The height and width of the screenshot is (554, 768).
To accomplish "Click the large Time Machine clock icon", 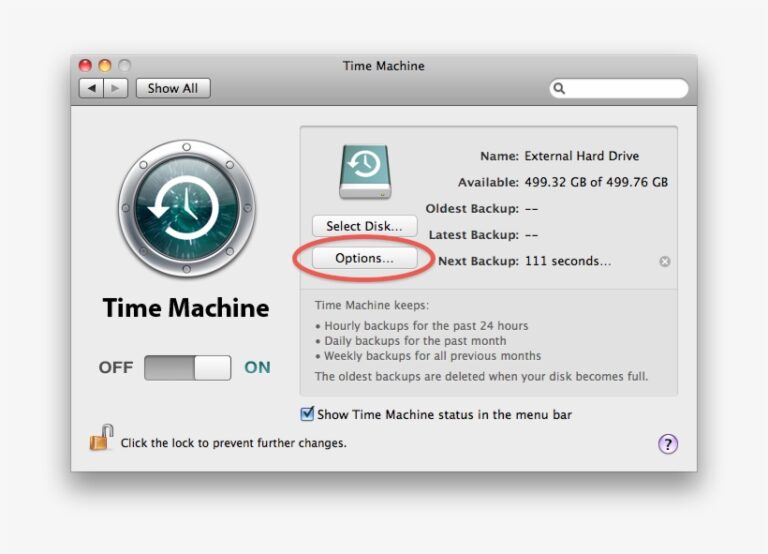I will (x=187, y=208).
